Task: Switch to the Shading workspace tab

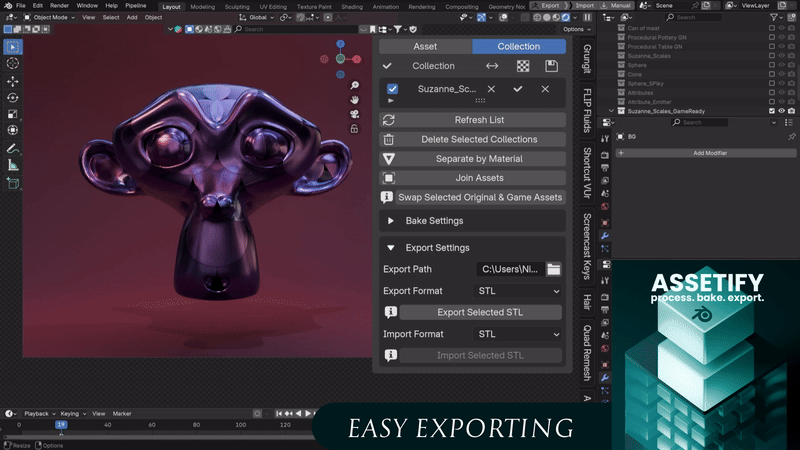Action: 352,7
